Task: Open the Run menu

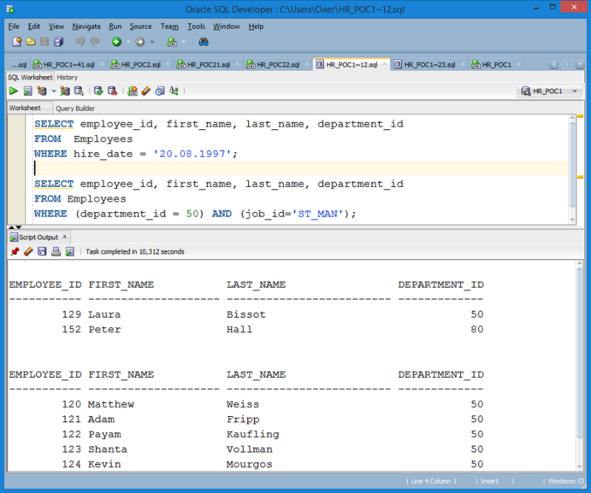Action: 115,26
